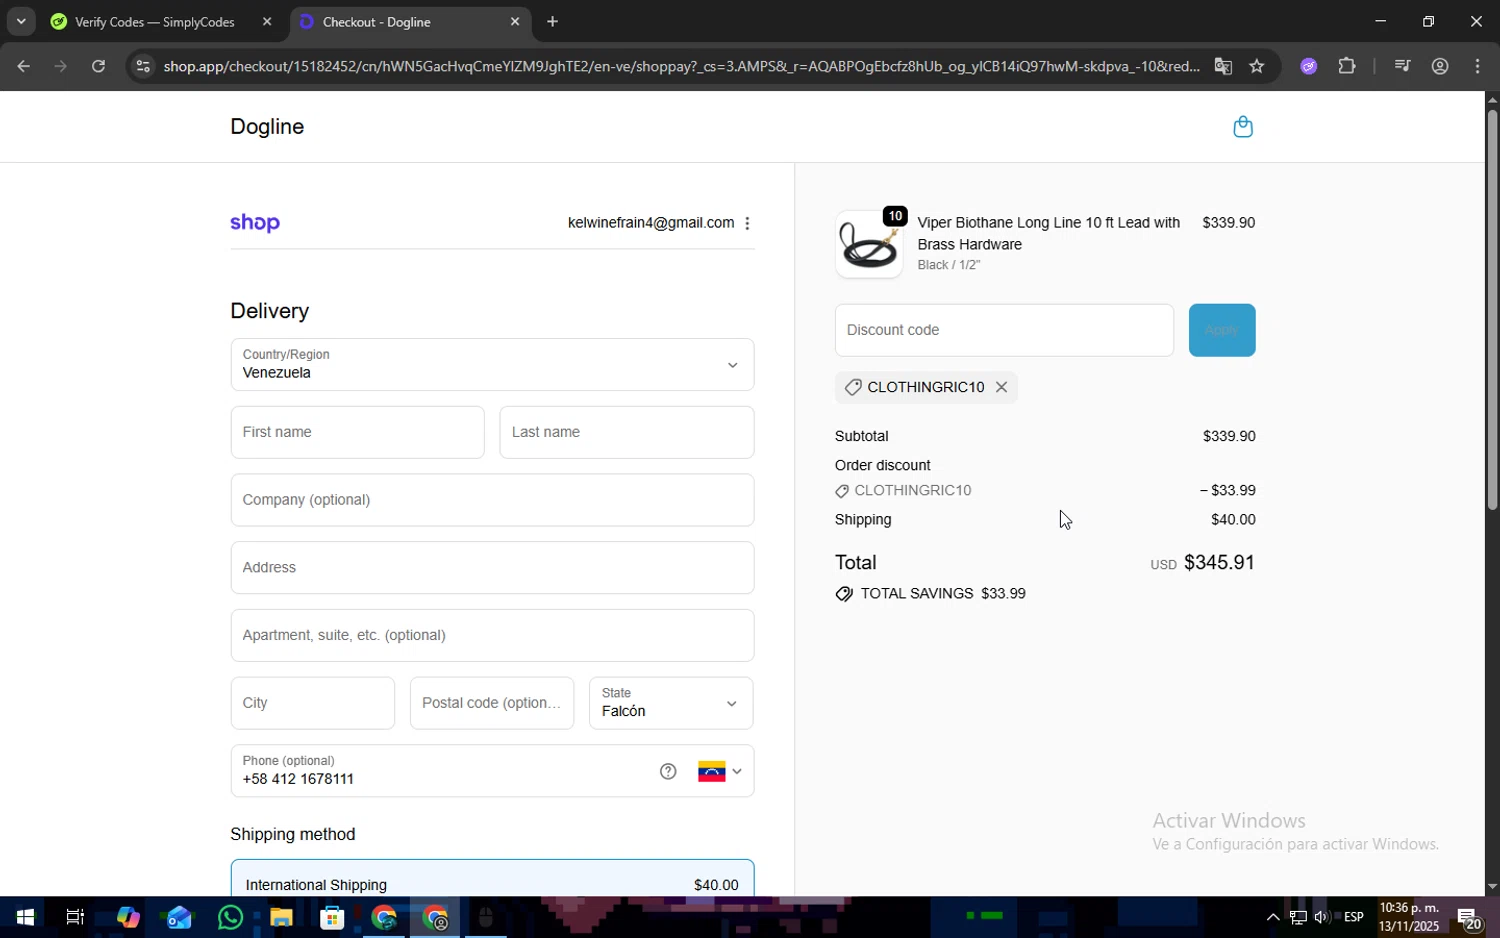Click the TOTAL SAVINGS $33.99 text
The width and height of the screenshot is (1500, 938).
[x=931, y=594]
